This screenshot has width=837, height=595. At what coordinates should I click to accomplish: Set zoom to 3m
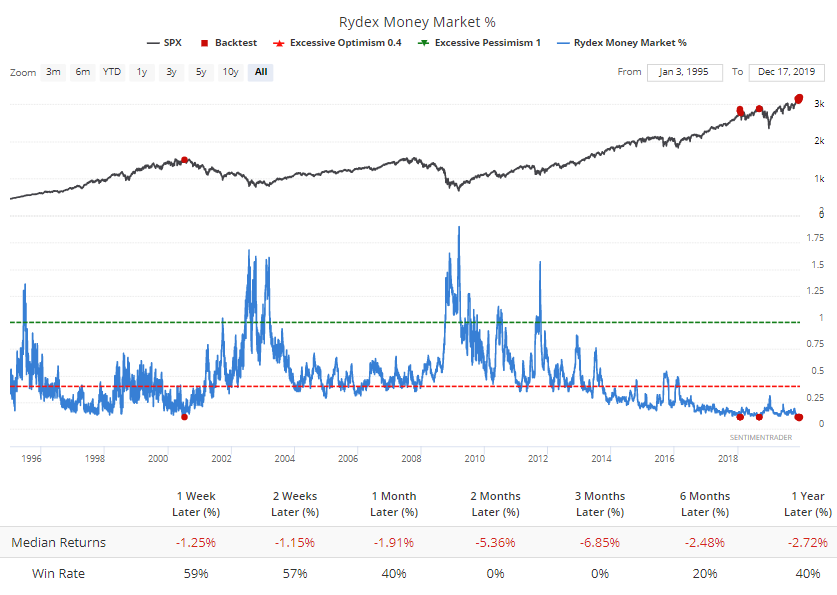click(x=53, y=72)
